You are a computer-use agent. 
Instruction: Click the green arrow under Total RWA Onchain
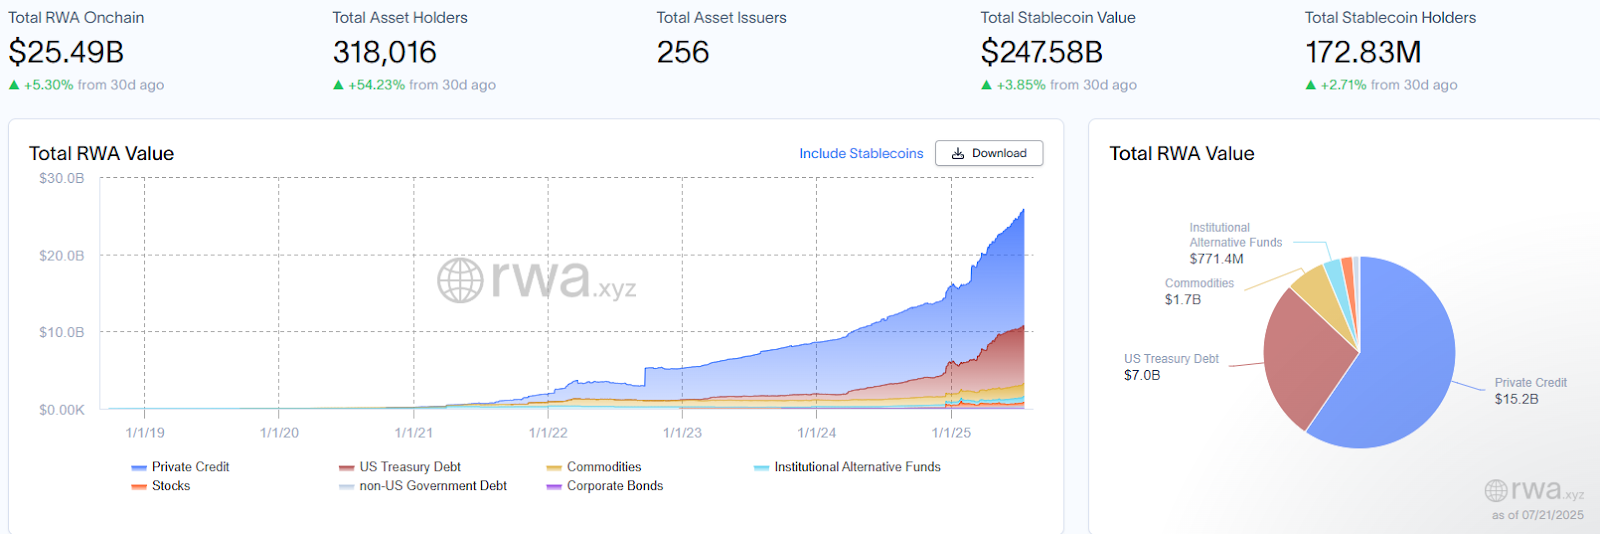14,85
